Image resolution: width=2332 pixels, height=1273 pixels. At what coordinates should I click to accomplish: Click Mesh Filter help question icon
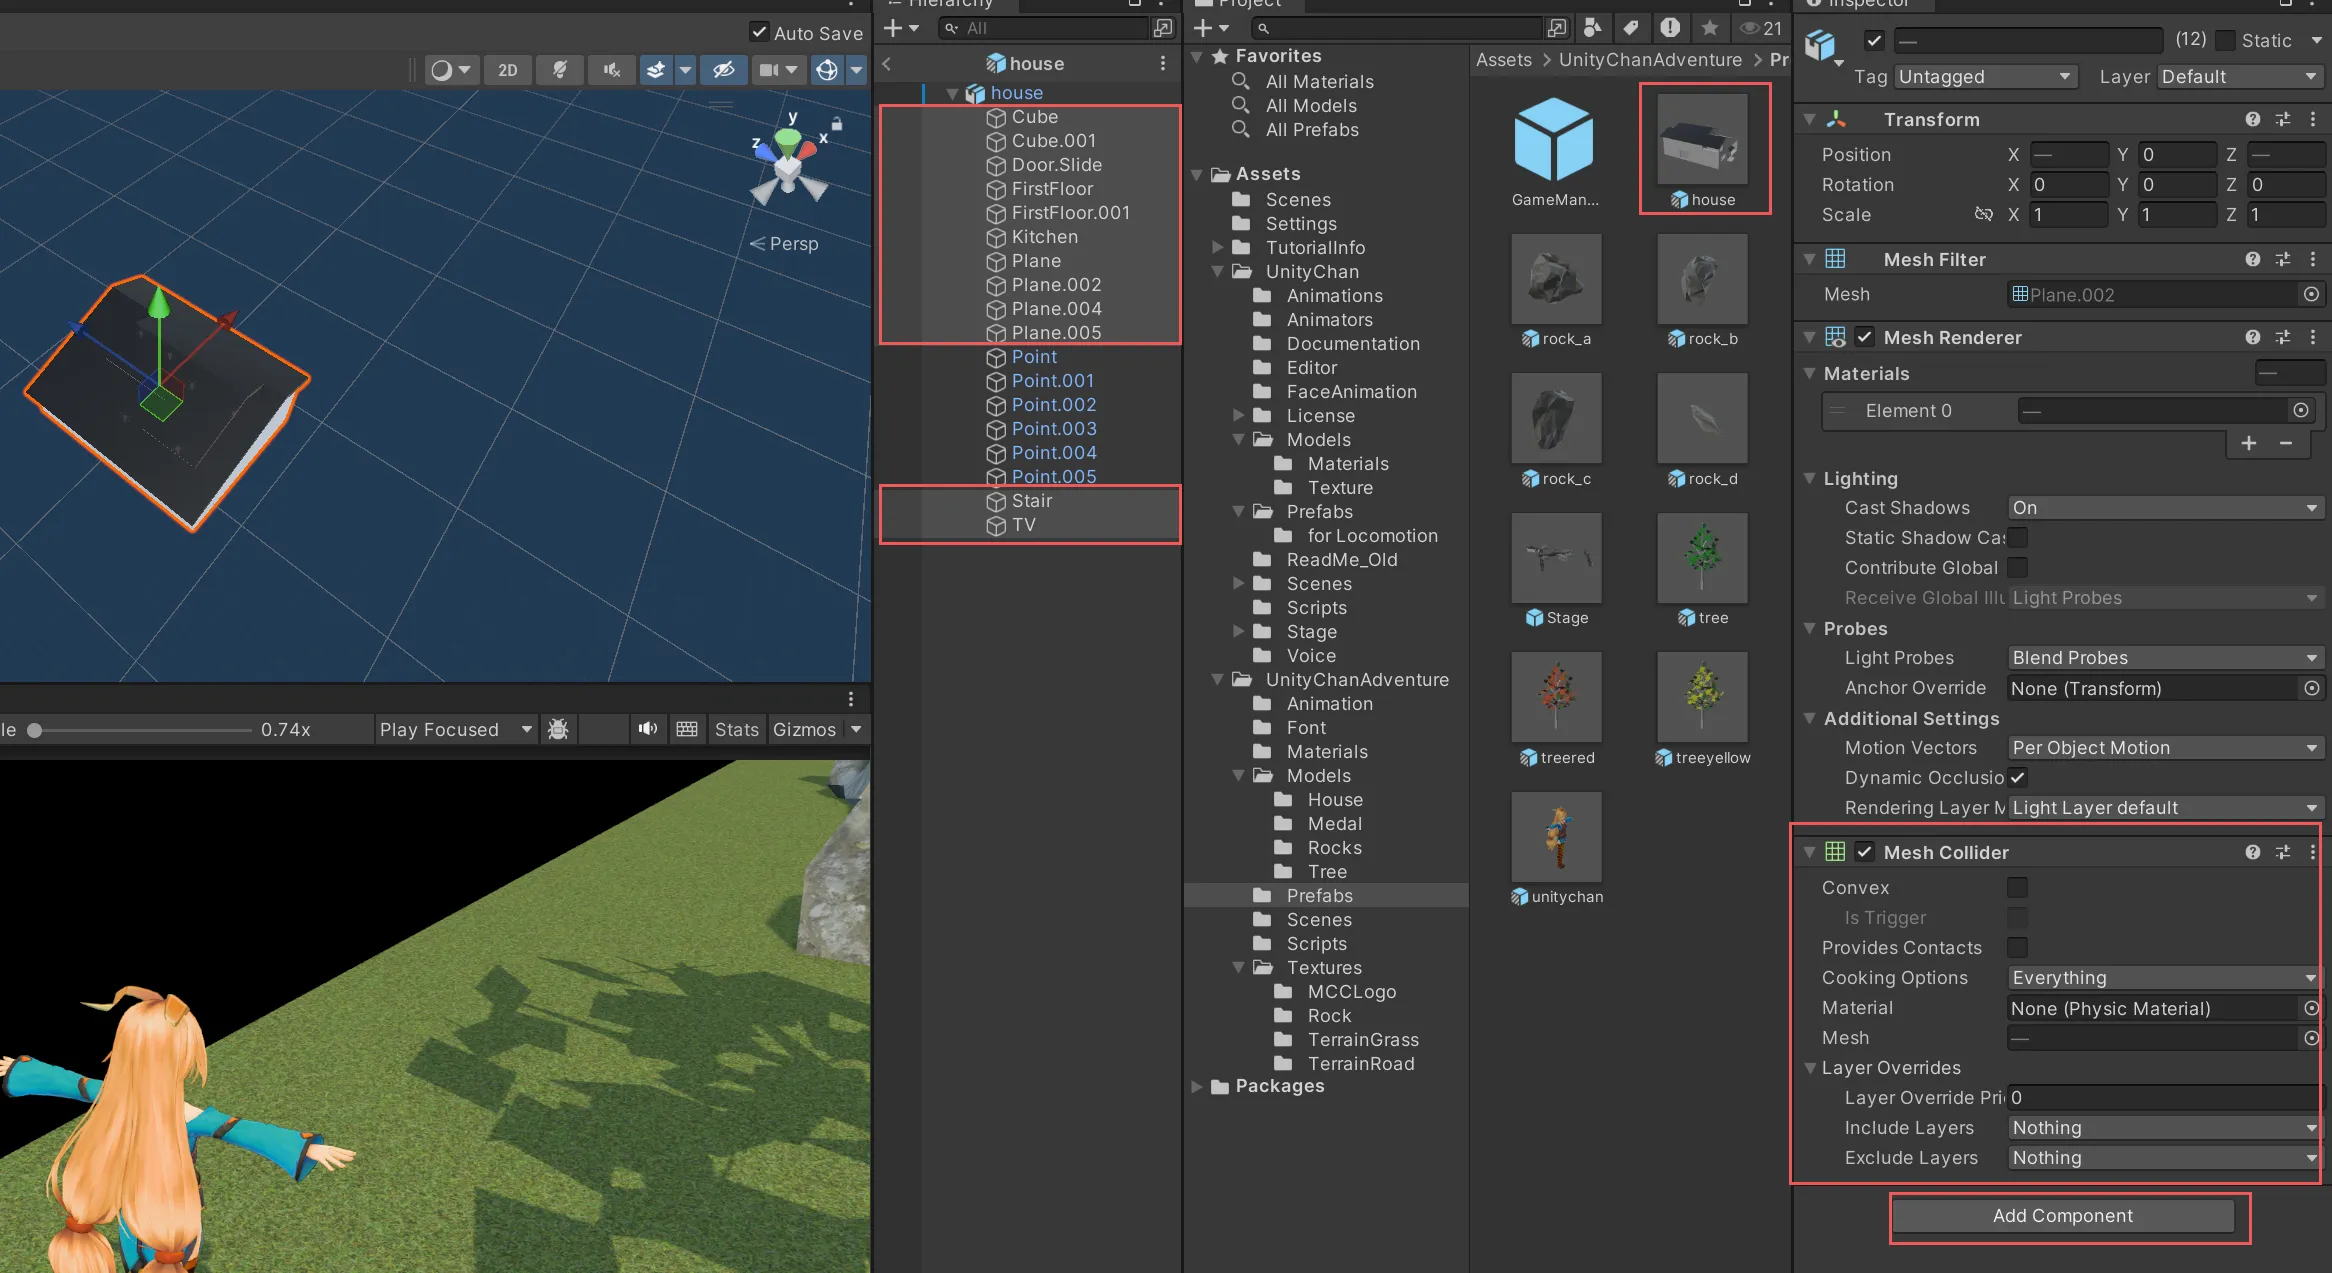click(2252, 259)
